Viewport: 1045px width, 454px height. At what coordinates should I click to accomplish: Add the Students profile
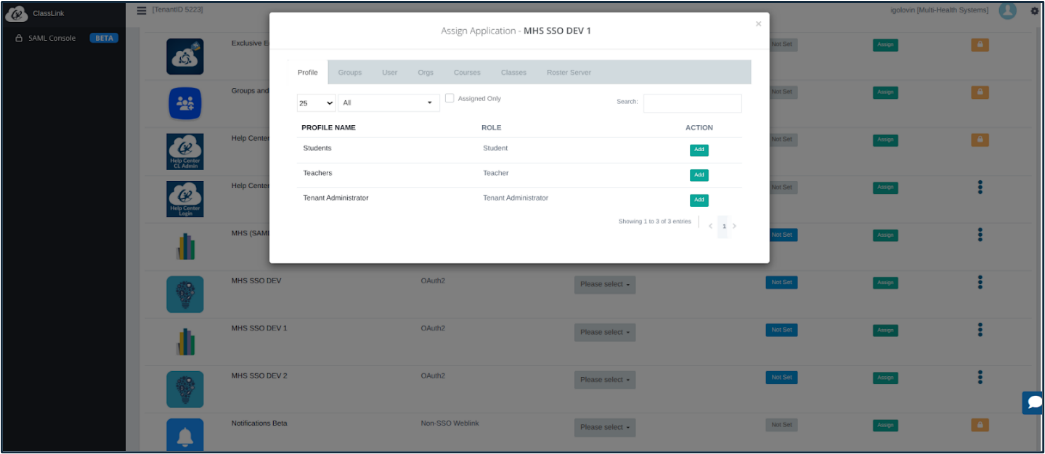699,150
